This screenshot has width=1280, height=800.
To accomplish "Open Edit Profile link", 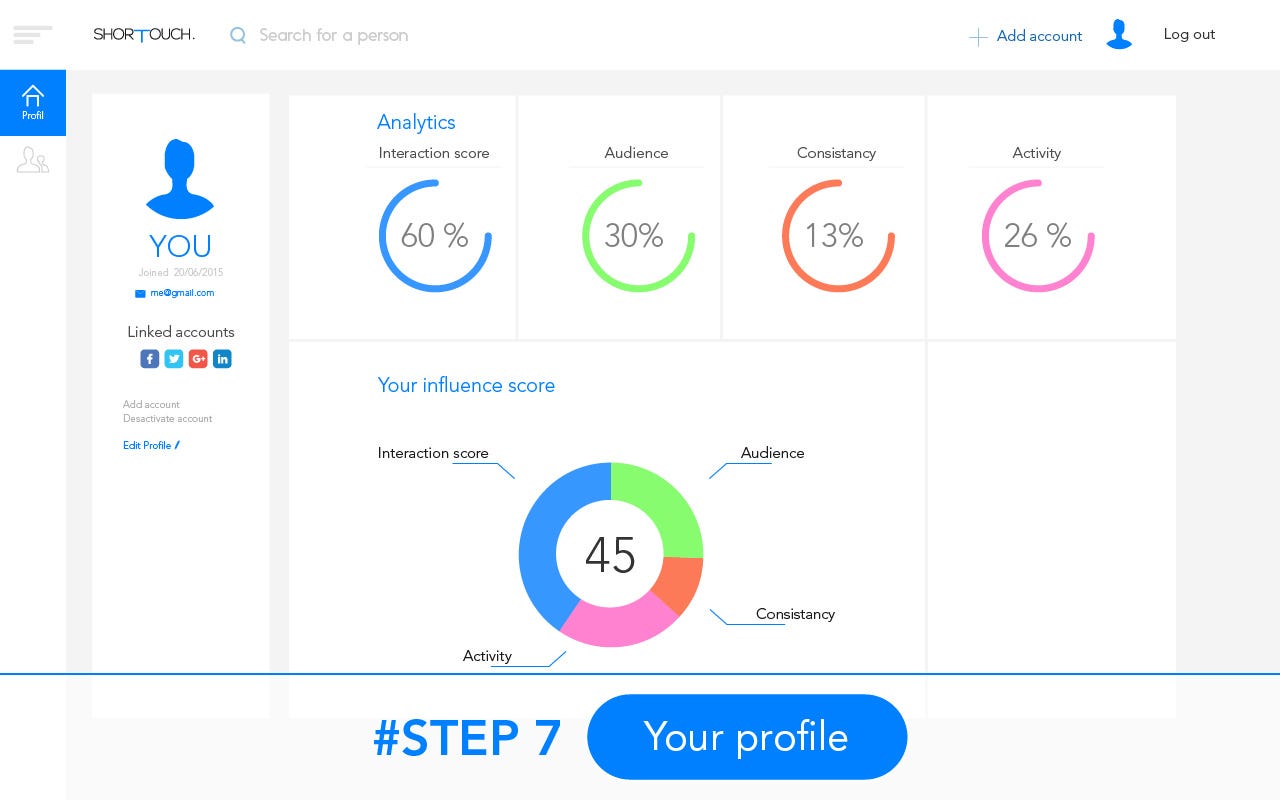I will (151, 446).
